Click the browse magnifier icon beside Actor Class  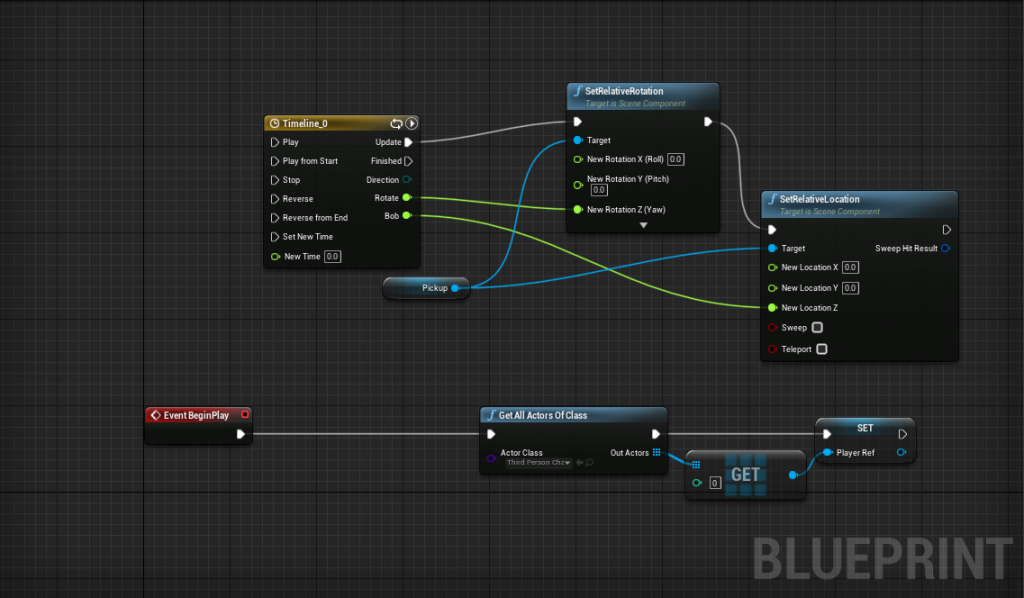coord(590,462)
